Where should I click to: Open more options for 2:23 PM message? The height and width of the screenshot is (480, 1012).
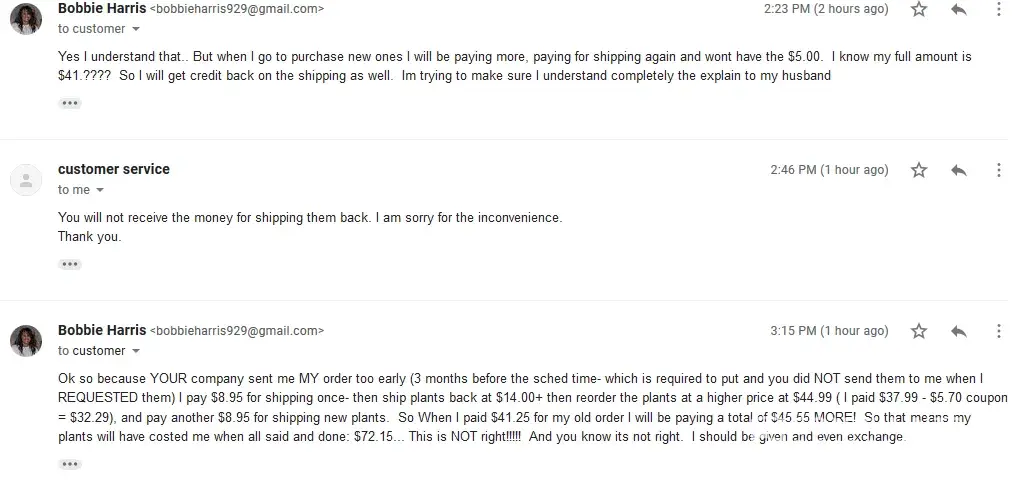click(x=998, y=9)
